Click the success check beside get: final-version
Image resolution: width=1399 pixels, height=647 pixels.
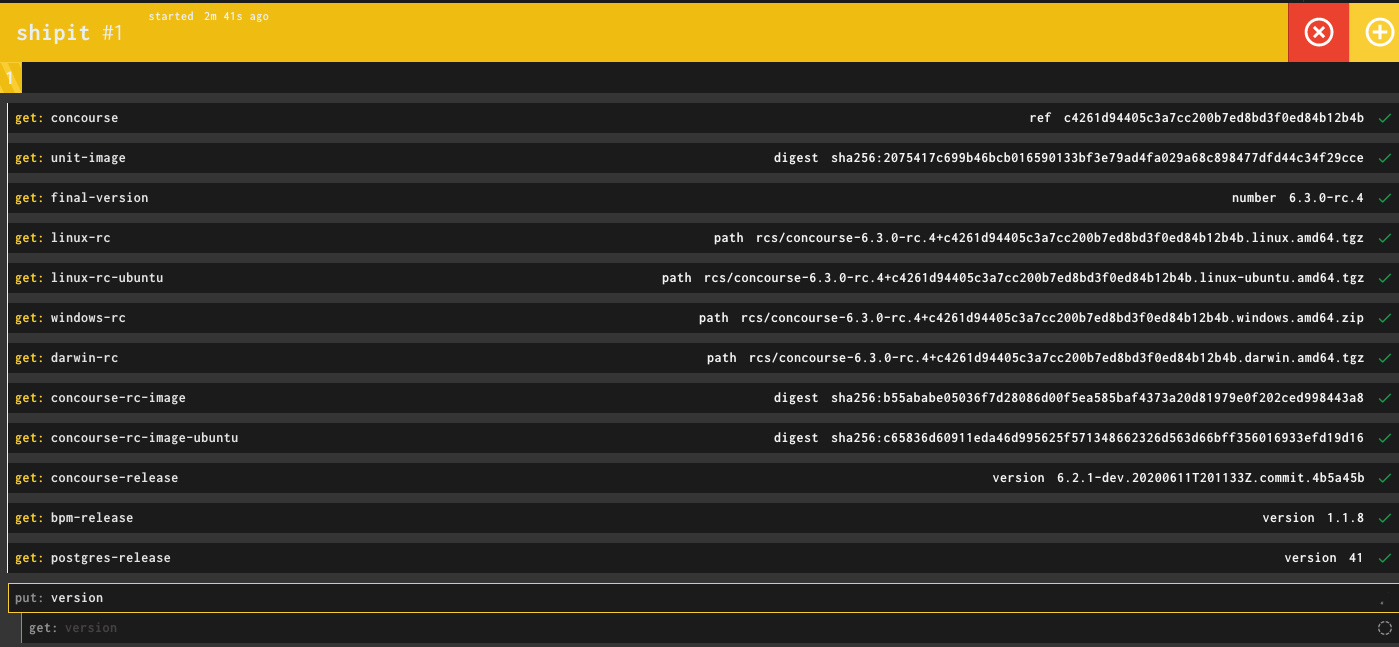[1385, 197]
